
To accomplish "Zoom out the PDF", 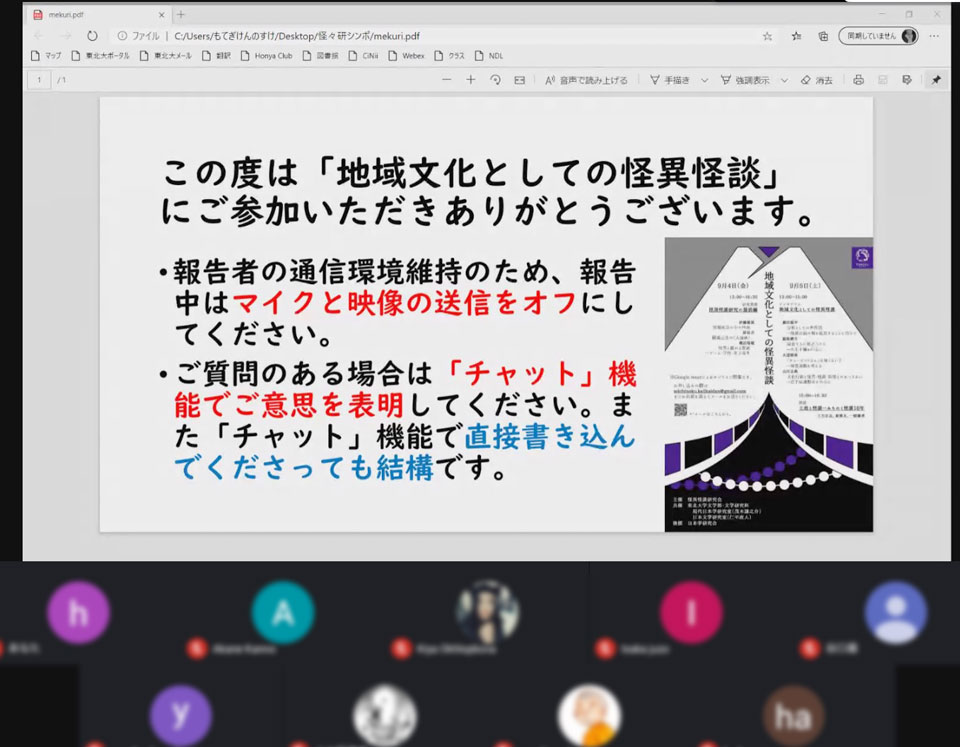I will pos(446,80).
